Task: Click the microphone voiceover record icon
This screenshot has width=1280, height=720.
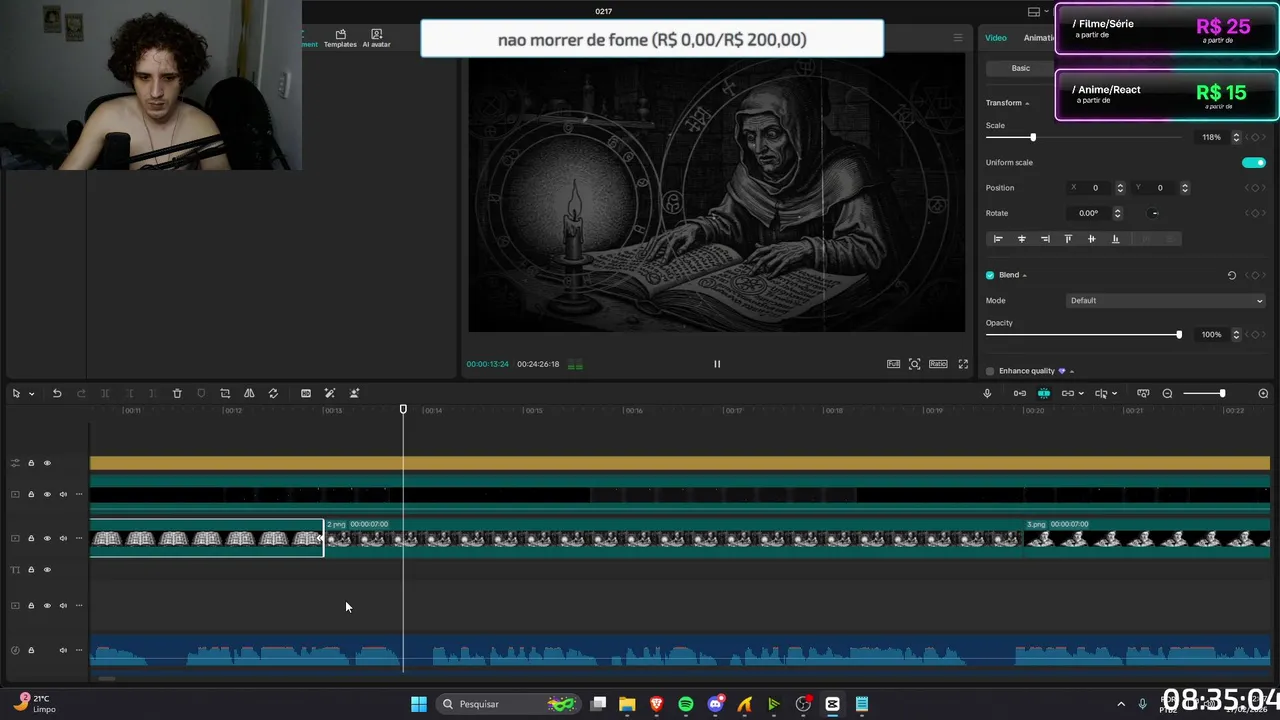Action: [987, 393]
